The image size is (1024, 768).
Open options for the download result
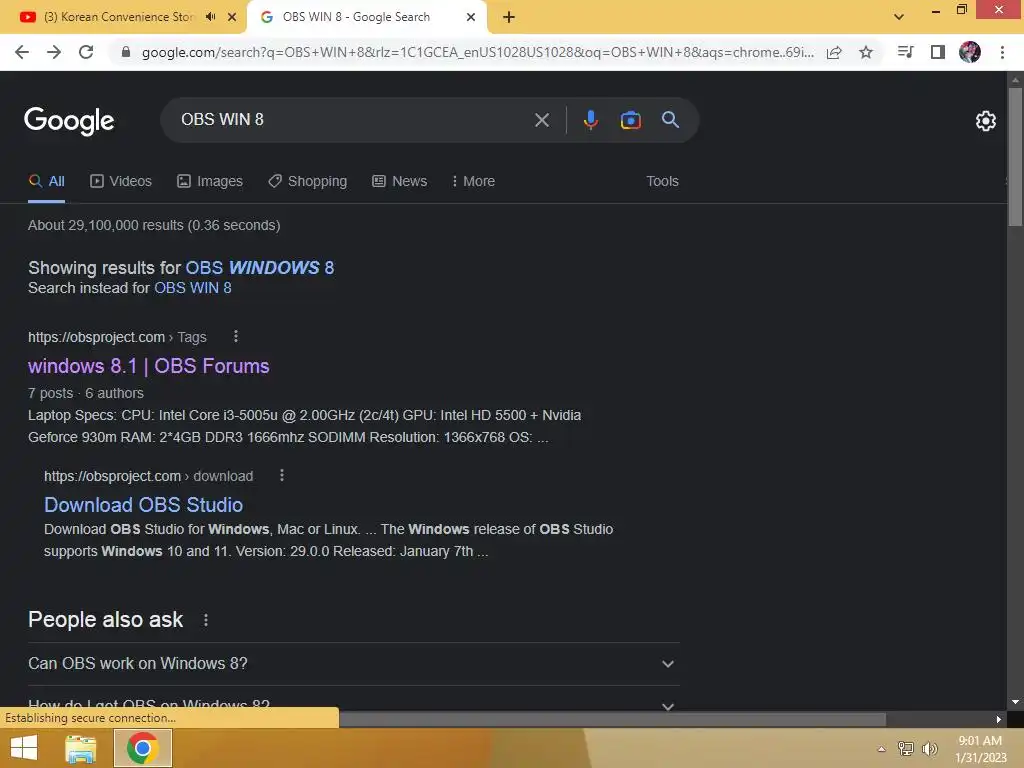point(281,475)
